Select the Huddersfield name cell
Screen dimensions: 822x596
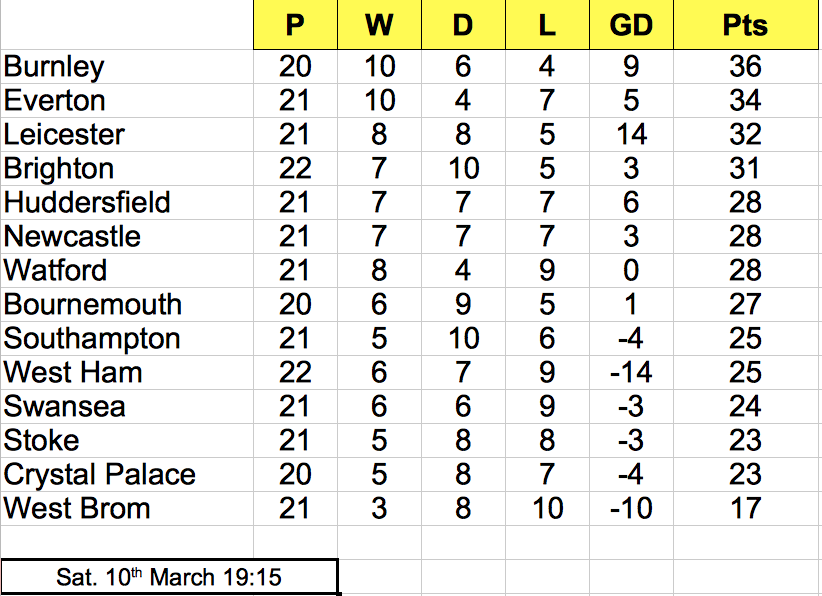coord(127,203)
